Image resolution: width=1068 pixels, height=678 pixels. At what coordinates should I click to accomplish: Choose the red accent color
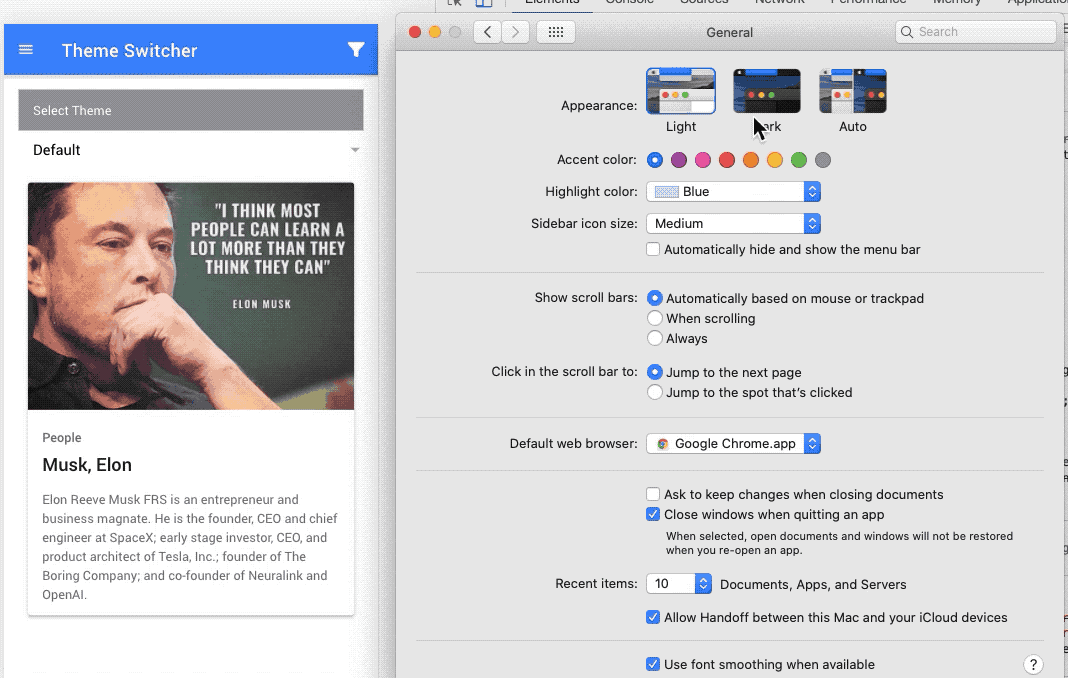click(x=727, y=160)
